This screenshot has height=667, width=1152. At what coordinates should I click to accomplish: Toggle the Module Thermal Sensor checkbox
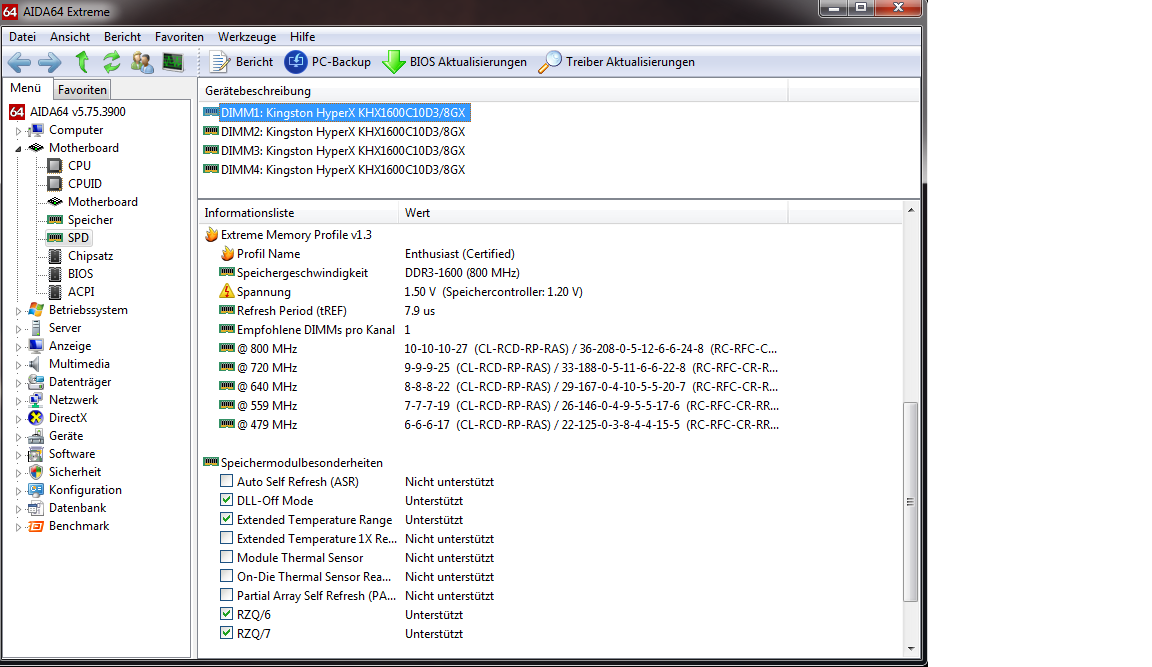tap(226, 558)
